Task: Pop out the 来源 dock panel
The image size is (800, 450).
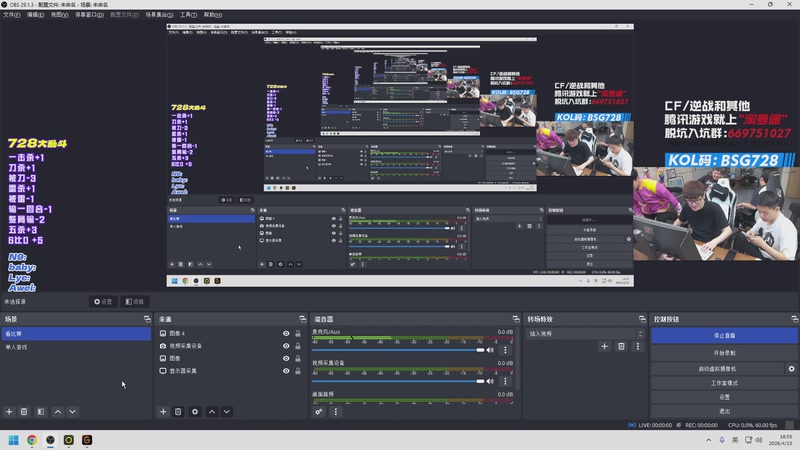Action: [x=303, y=319]
